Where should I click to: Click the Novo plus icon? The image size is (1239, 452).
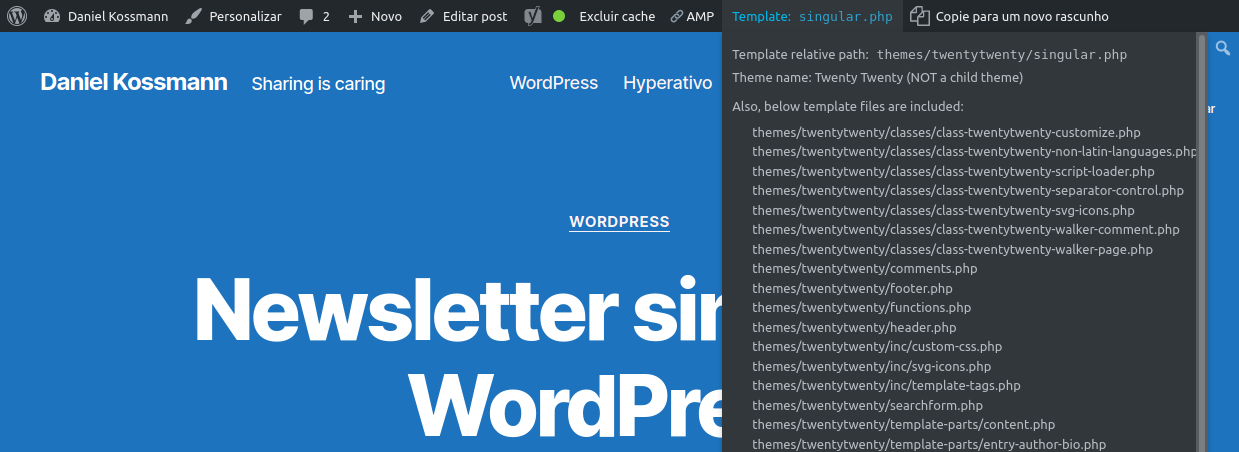coord(355,16)
